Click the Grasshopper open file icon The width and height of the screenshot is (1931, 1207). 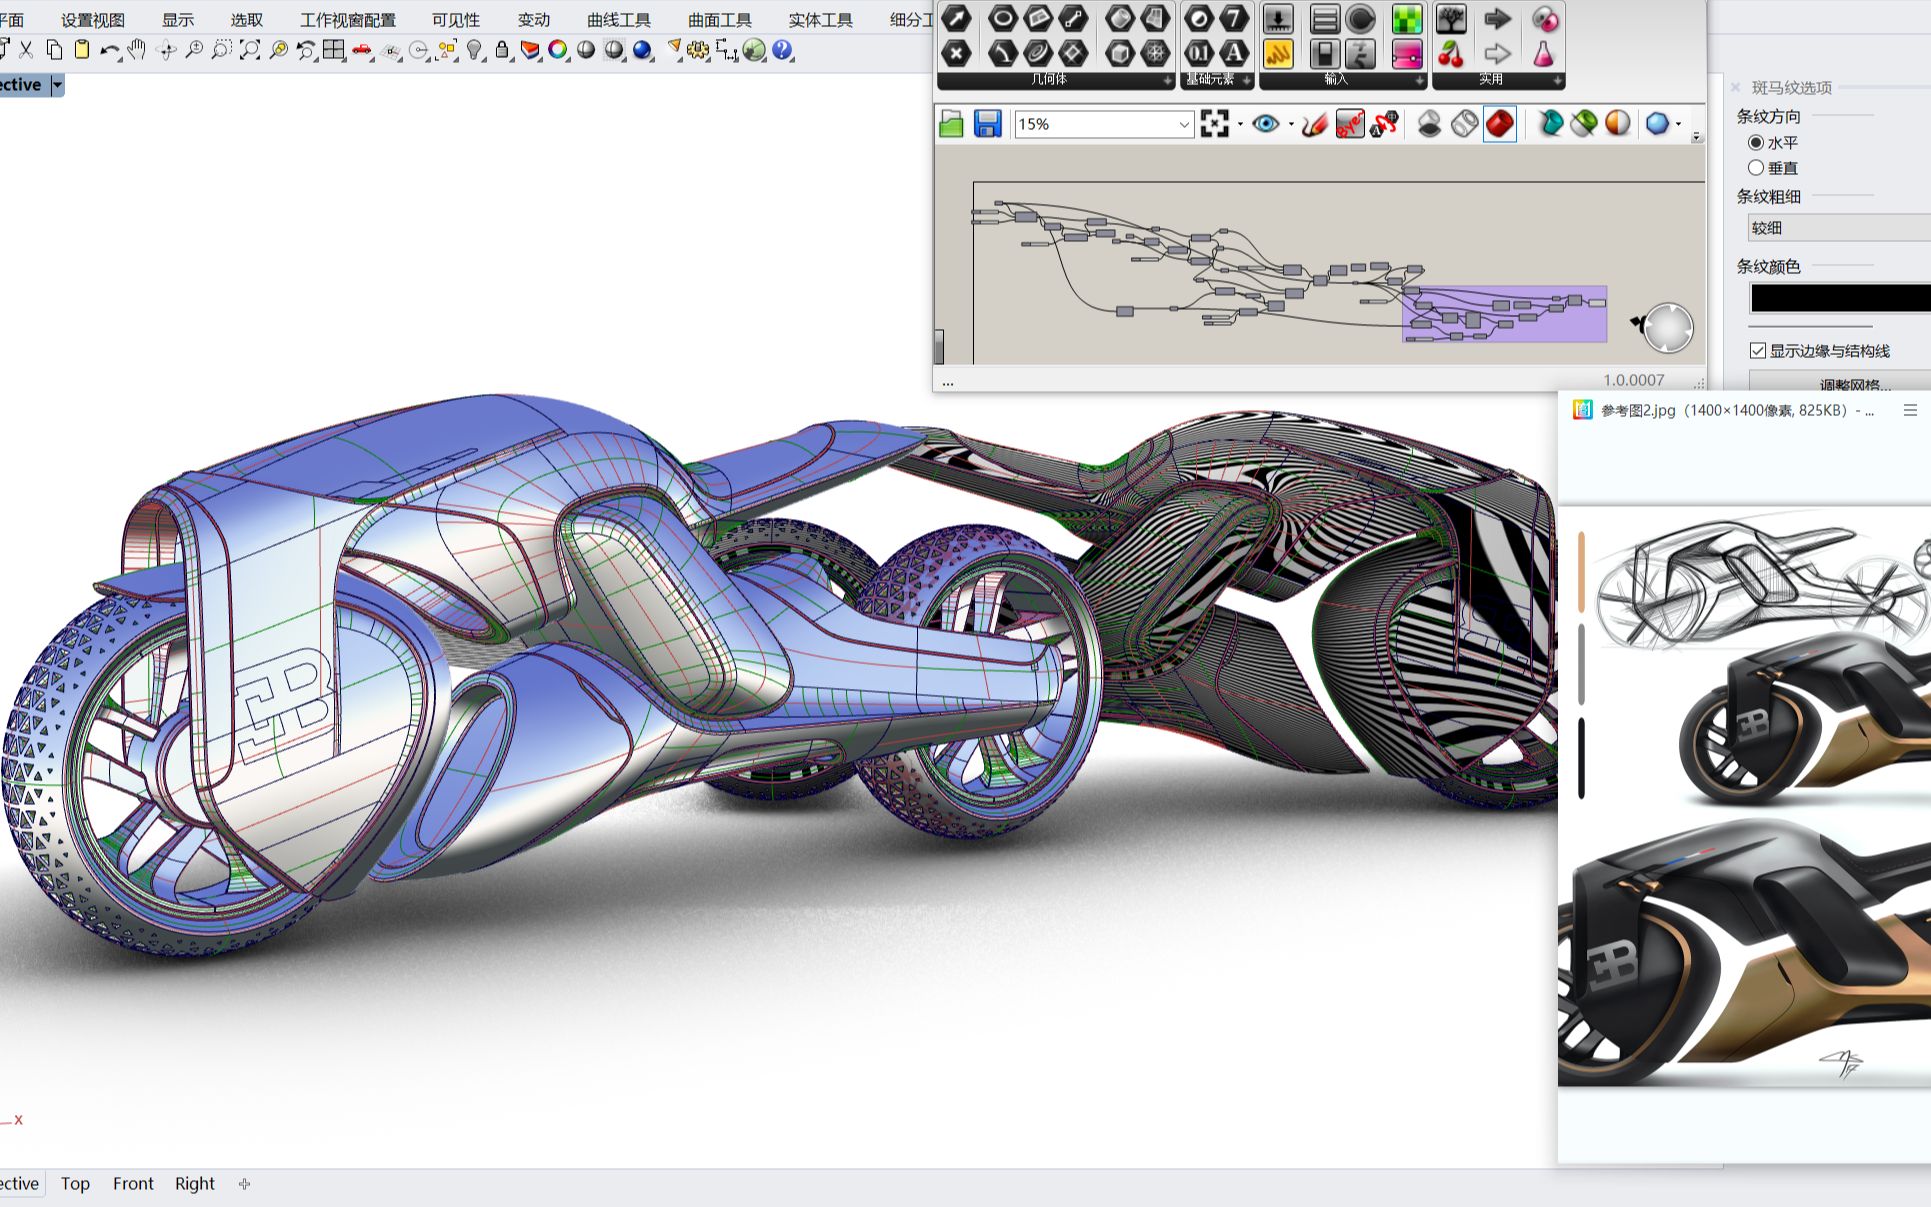(952, 124)
